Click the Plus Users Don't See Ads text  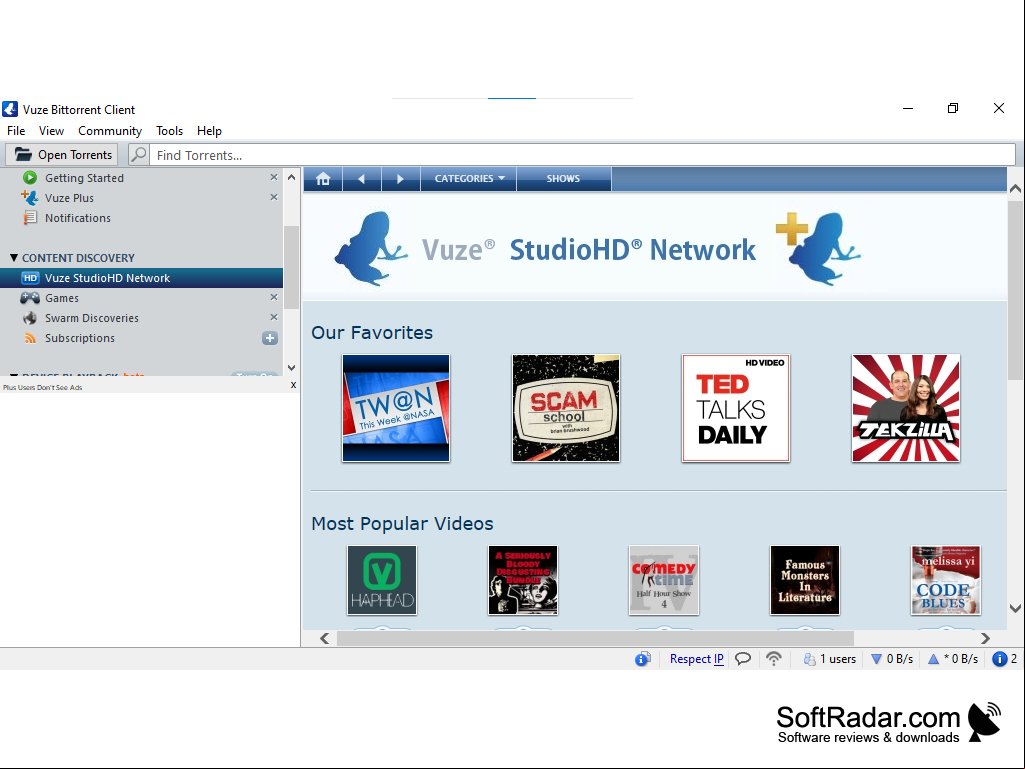pos(42,387)
